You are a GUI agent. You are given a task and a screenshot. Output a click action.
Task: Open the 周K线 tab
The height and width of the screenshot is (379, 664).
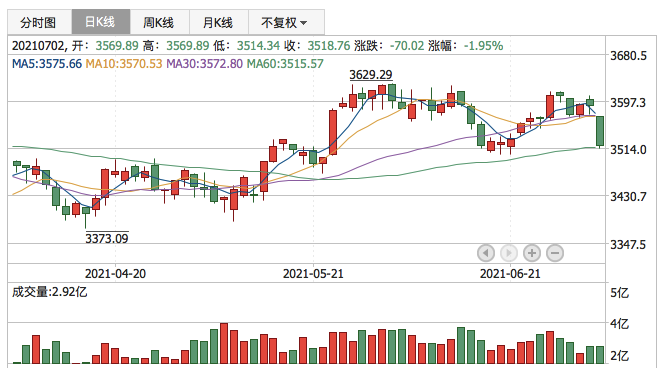pos(160,22)
